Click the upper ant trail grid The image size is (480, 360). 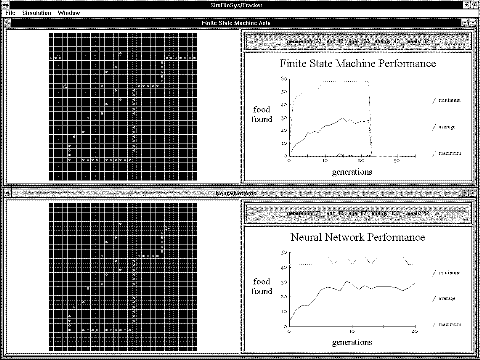(123, 107)
